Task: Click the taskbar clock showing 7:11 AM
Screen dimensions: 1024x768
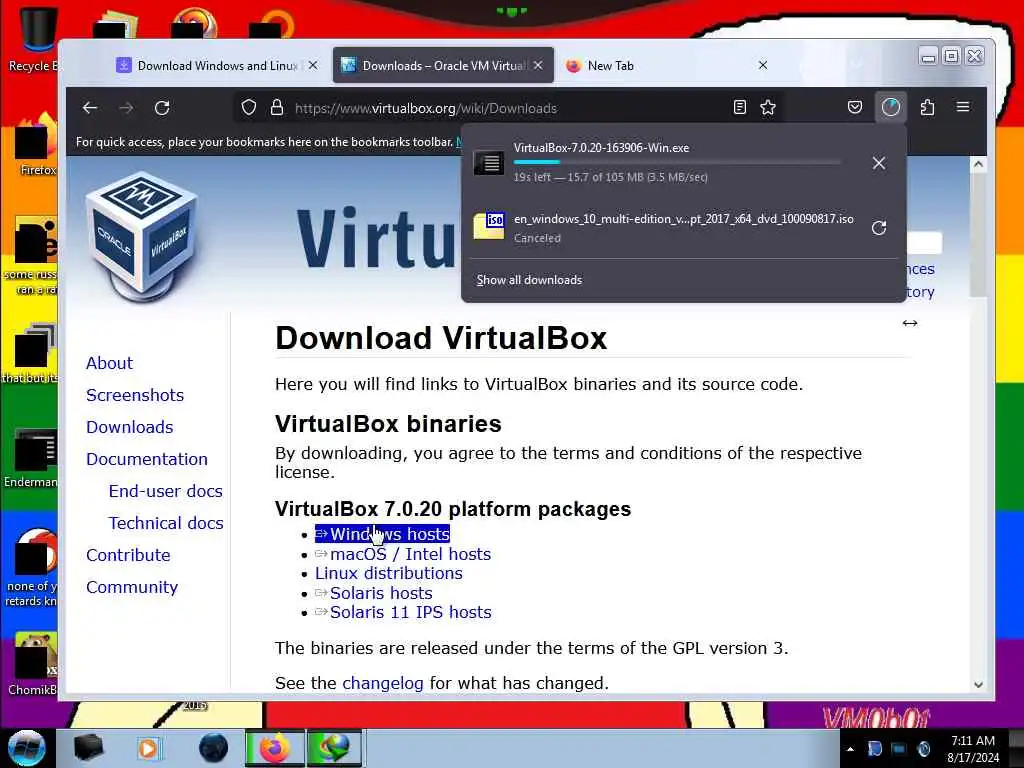Action: pos(973,749)
